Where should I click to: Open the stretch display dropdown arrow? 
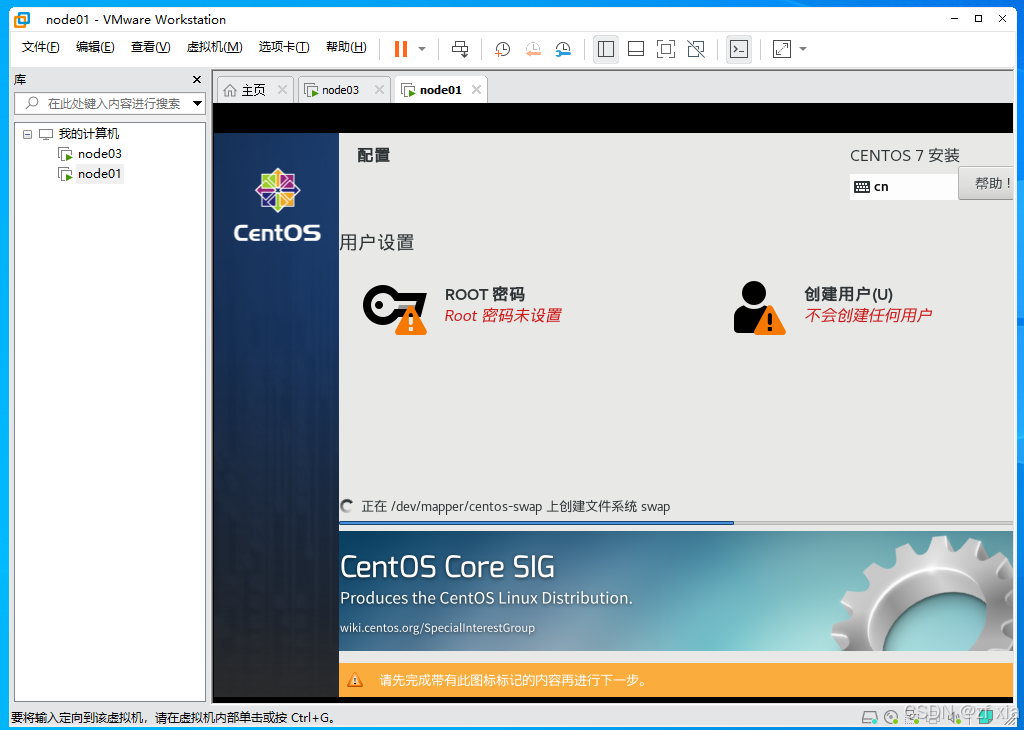(x=803, y=49)
